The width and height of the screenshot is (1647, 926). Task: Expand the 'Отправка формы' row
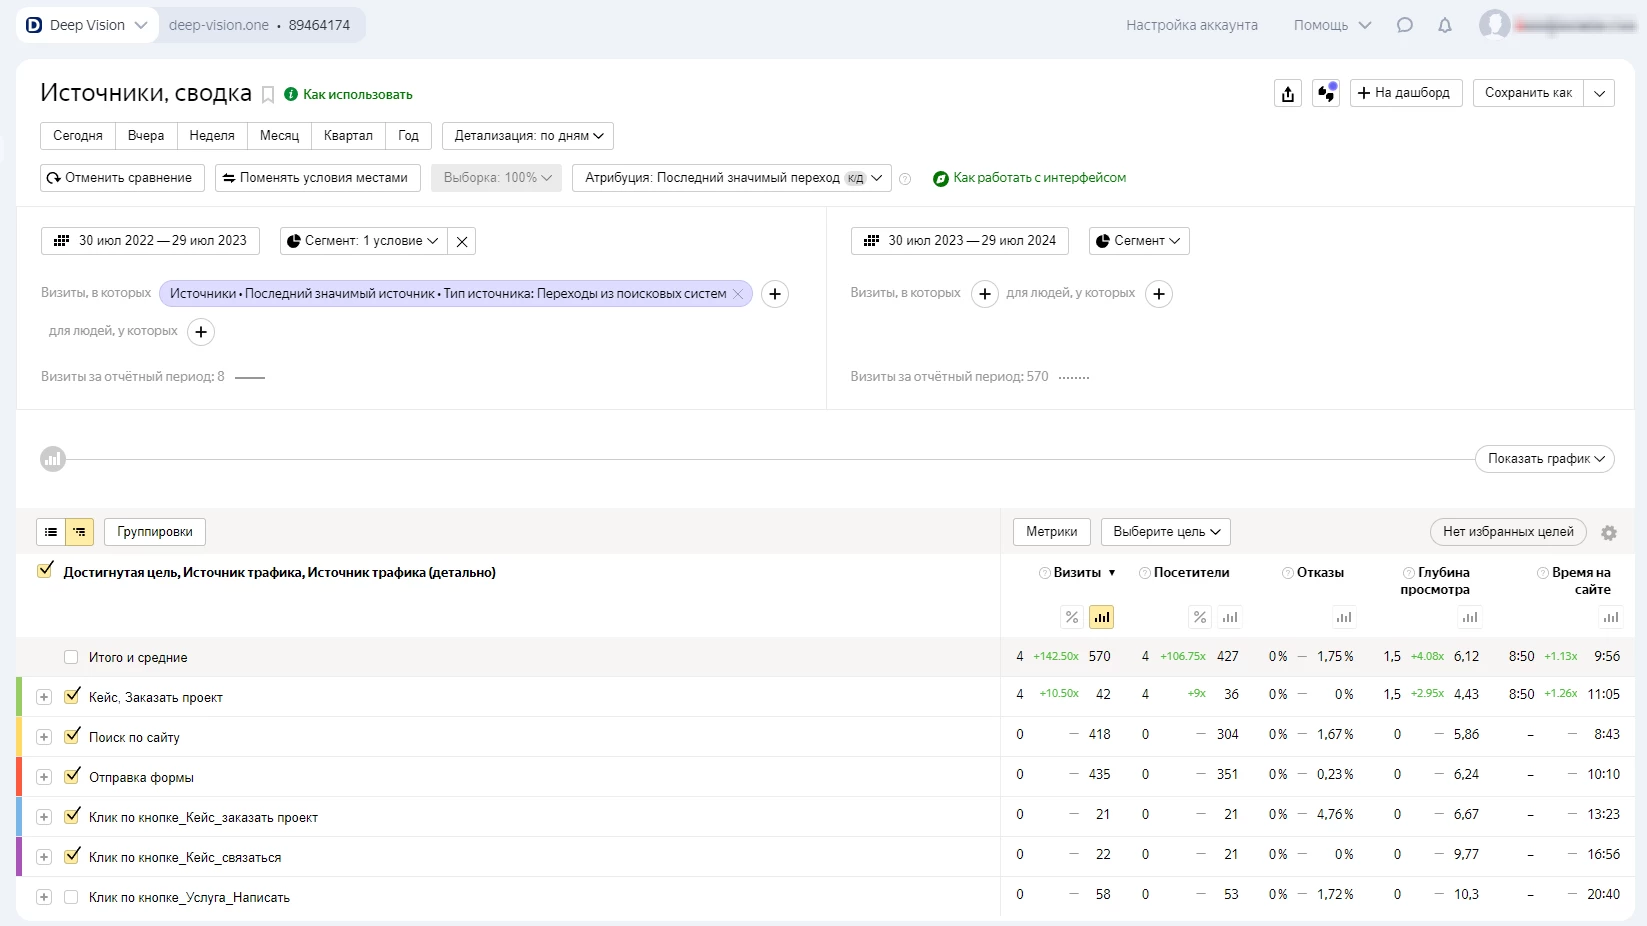point(44,777)
